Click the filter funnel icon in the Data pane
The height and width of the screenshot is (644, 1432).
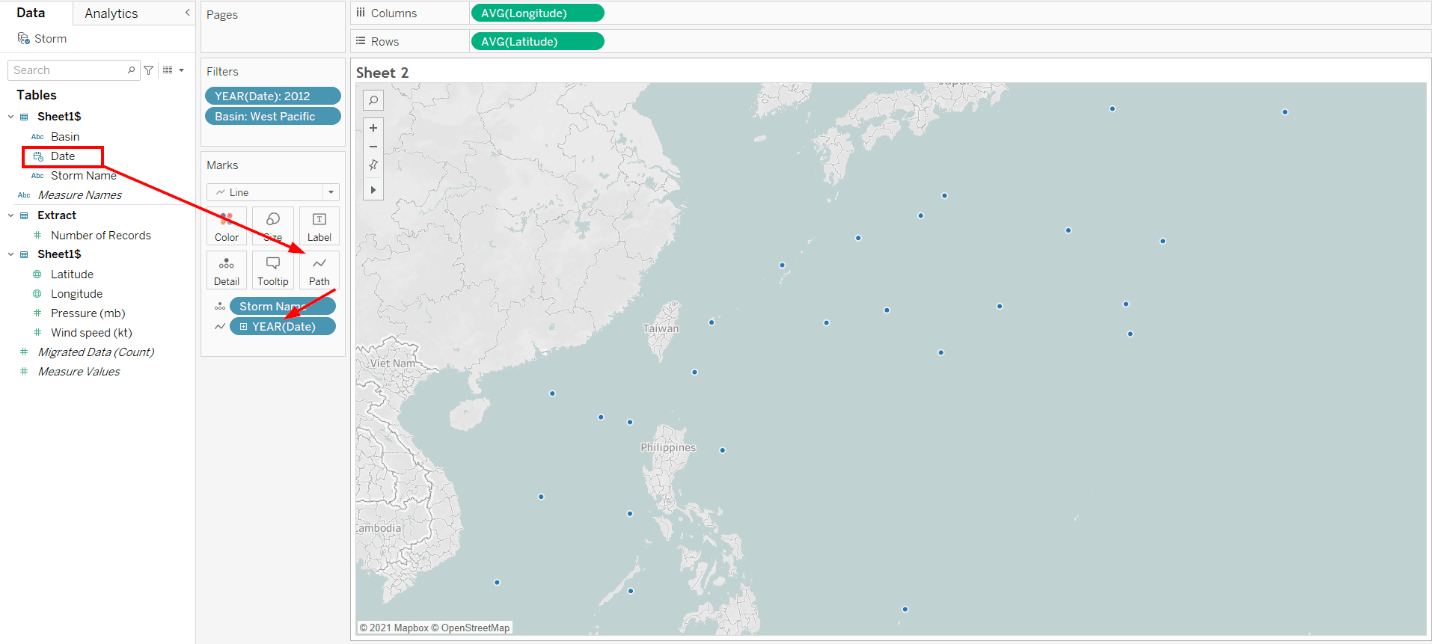click(x=148, y=69)
